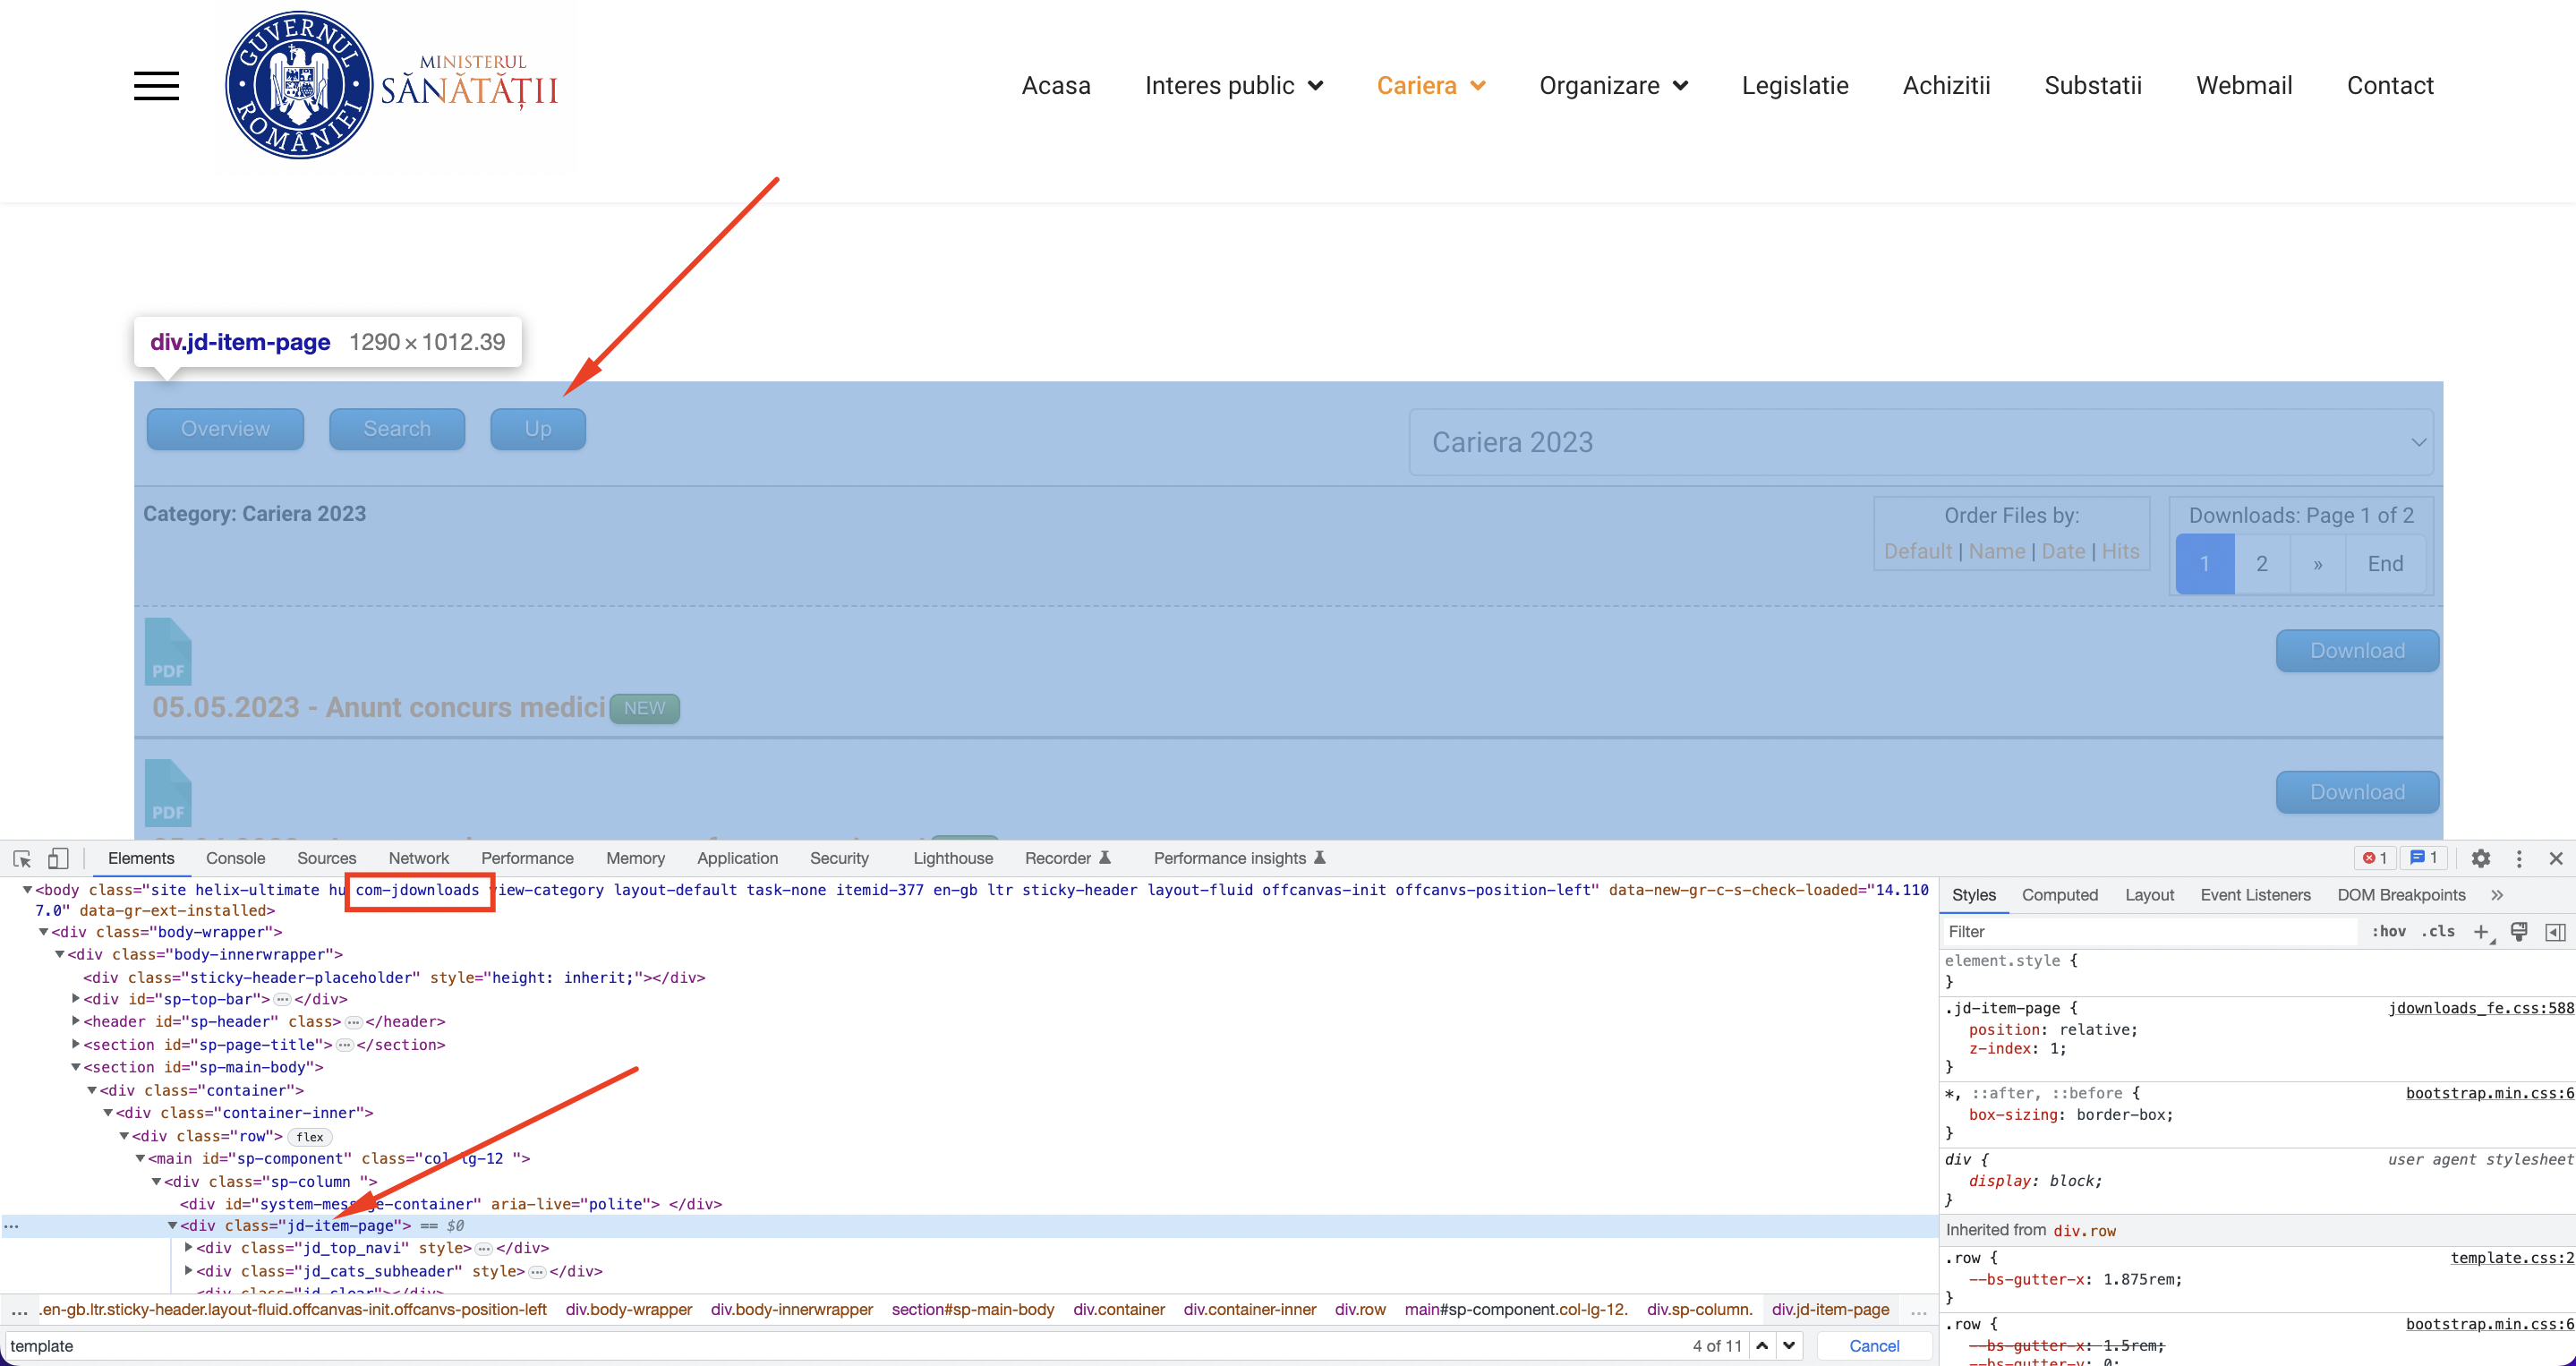Click the blue issues count badge

pos(2423,858)
